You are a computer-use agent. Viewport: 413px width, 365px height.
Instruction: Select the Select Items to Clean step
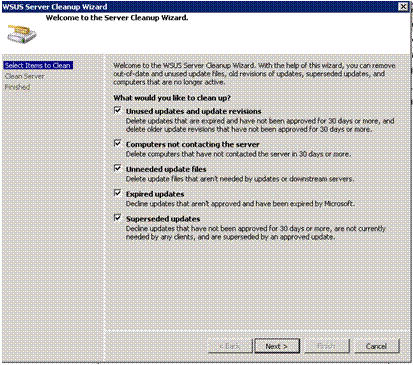click(x=38, y=65)
